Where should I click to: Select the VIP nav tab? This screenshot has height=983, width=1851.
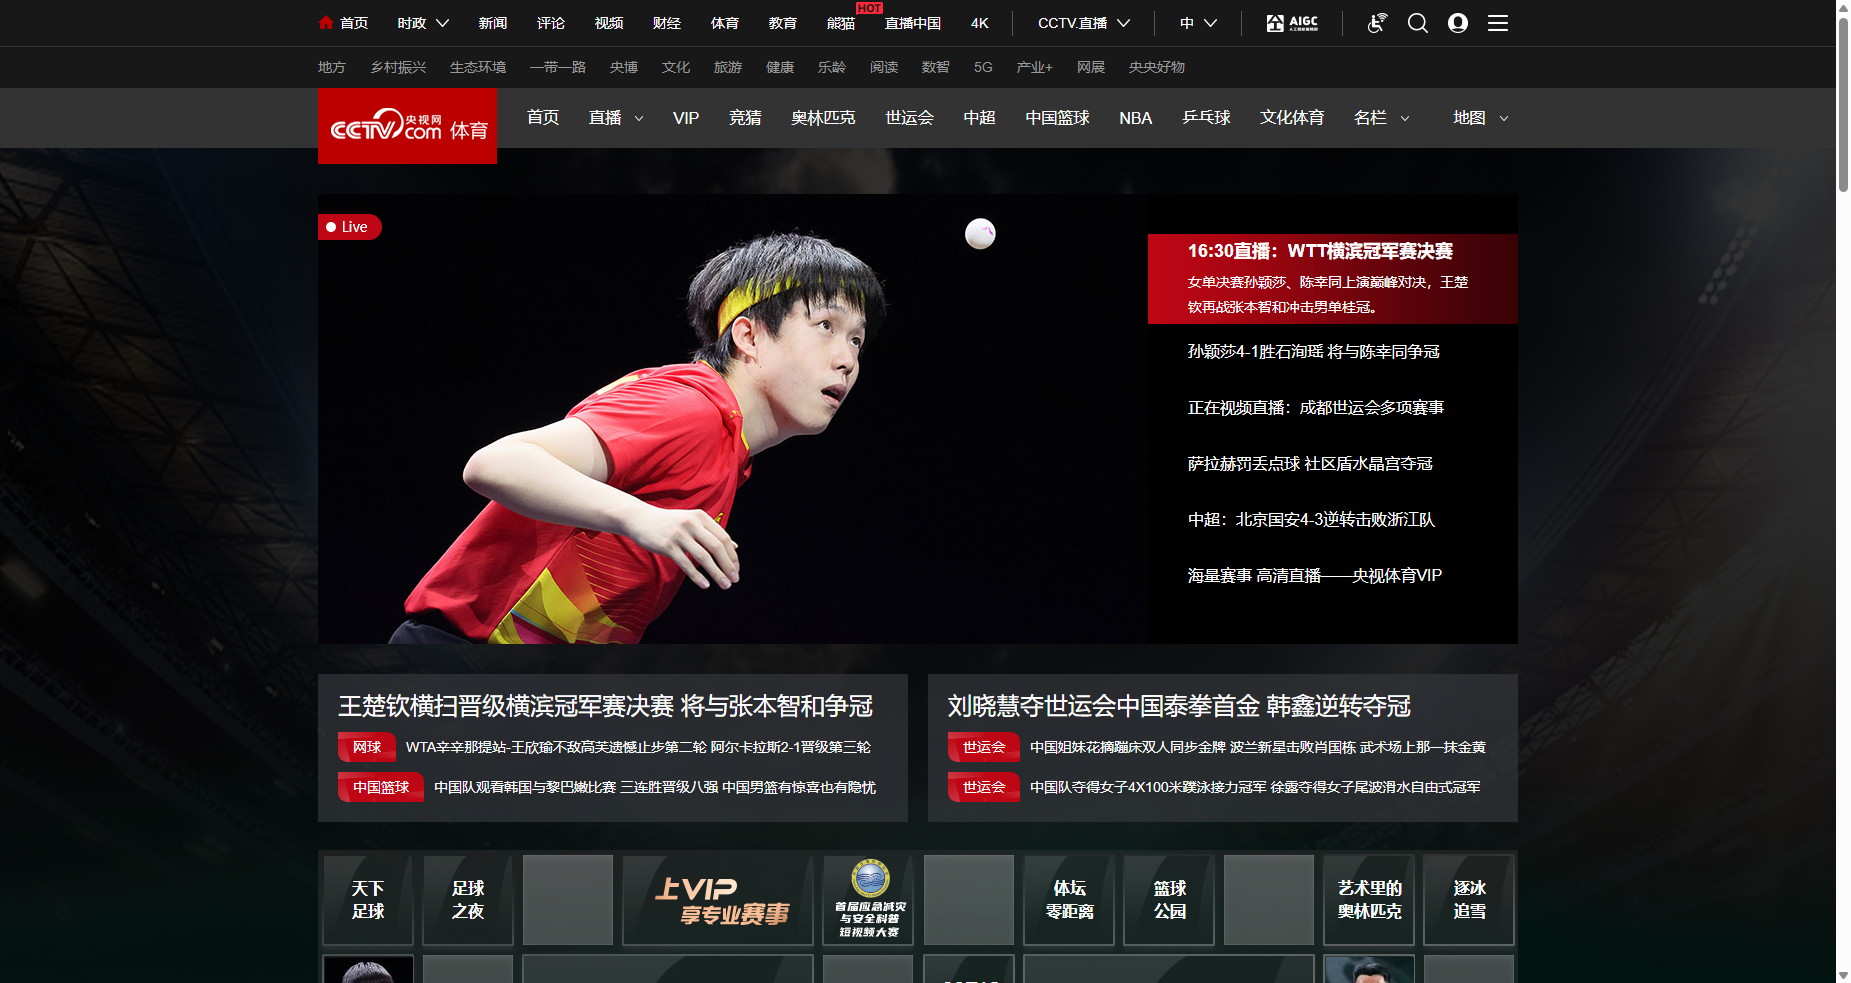(686, 118)
